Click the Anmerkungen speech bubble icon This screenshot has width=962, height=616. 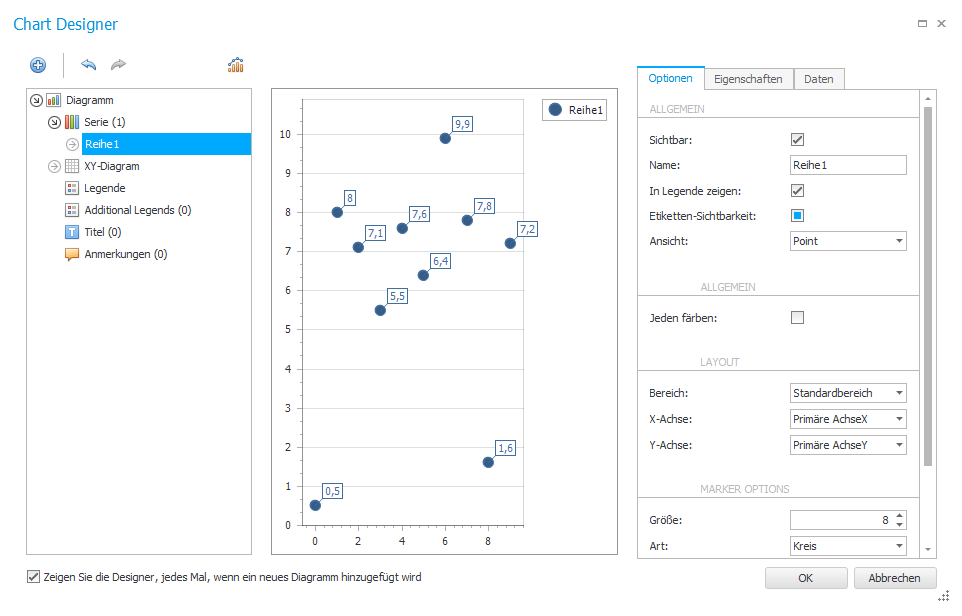[72, 254]
